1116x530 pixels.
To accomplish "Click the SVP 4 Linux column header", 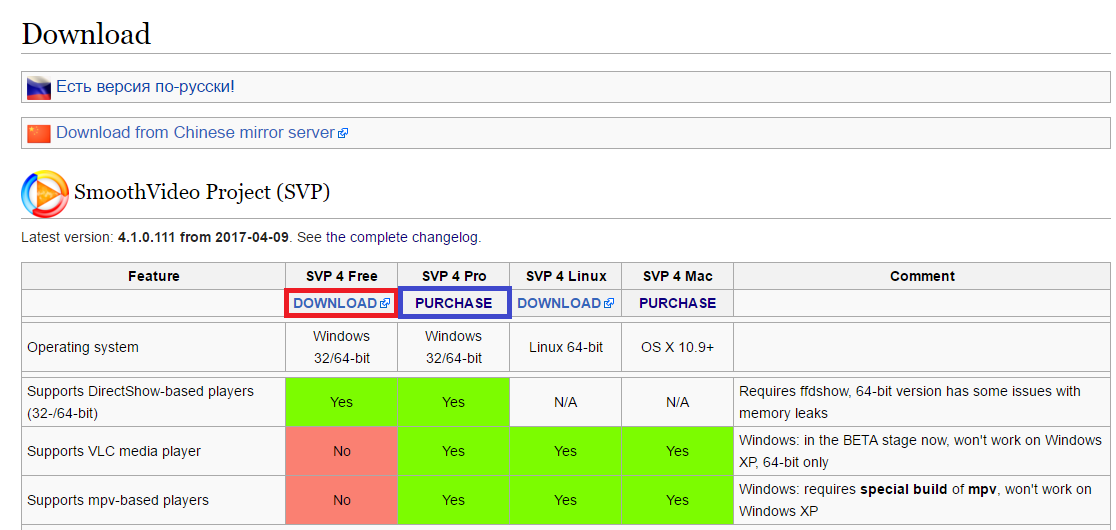I will click(565, 276).
